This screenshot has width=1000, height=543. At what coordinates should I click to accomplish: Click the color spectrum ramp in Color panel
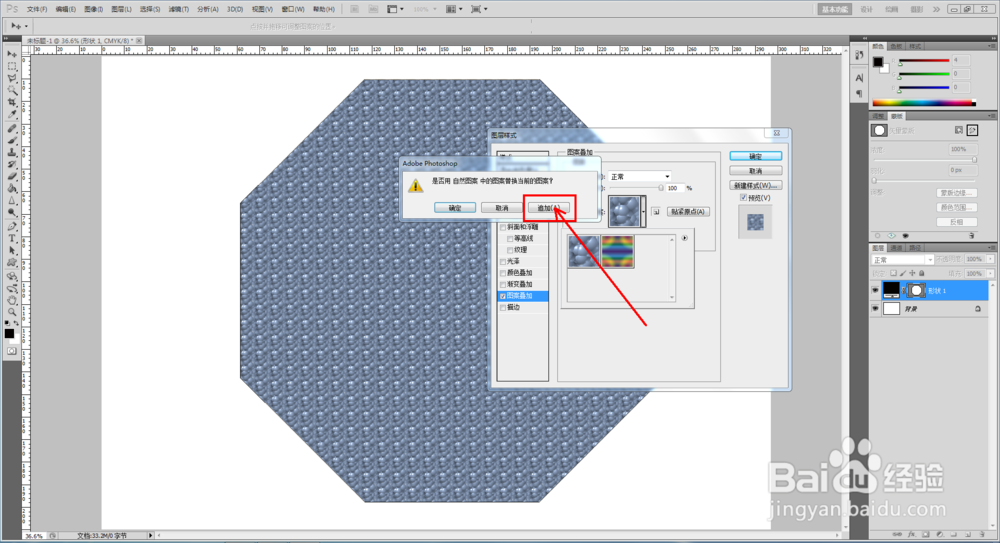pos(923,103)
